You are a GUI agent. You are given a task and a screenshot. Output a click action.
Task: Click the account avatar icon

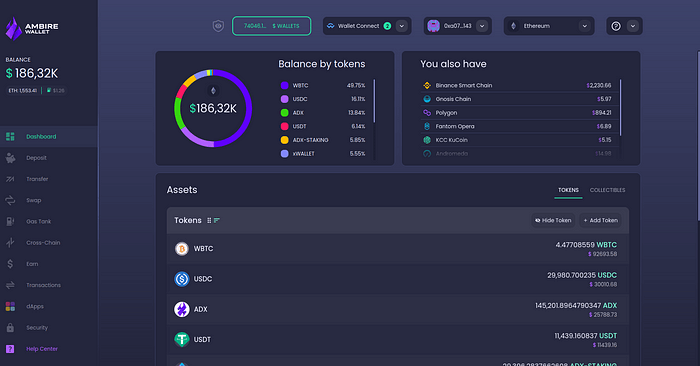tap(433, 26)
